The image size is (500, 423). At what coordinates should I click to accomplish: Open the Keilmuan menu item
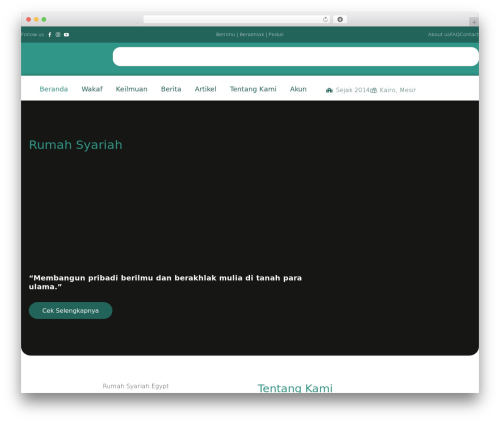coord(131,89)
